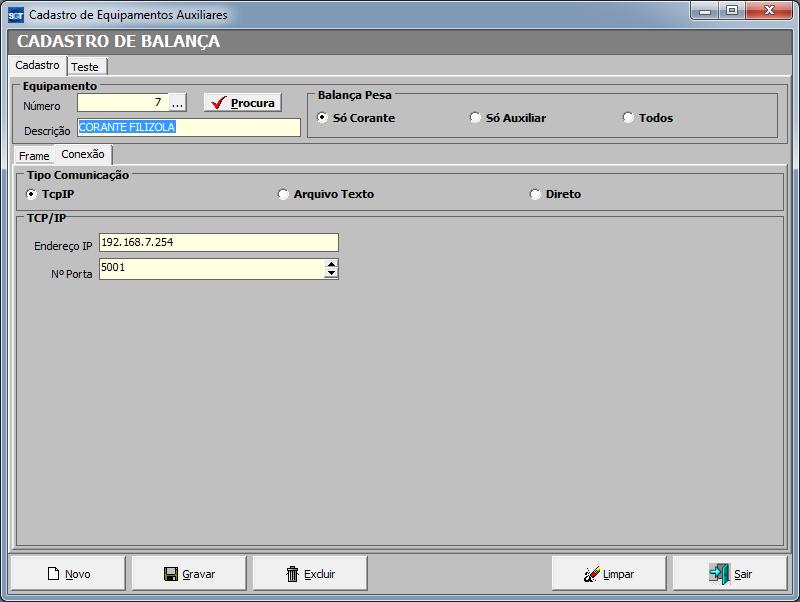Open the Frame tab
The width and height of the screenshot is (800, 602).
[34, 156]
